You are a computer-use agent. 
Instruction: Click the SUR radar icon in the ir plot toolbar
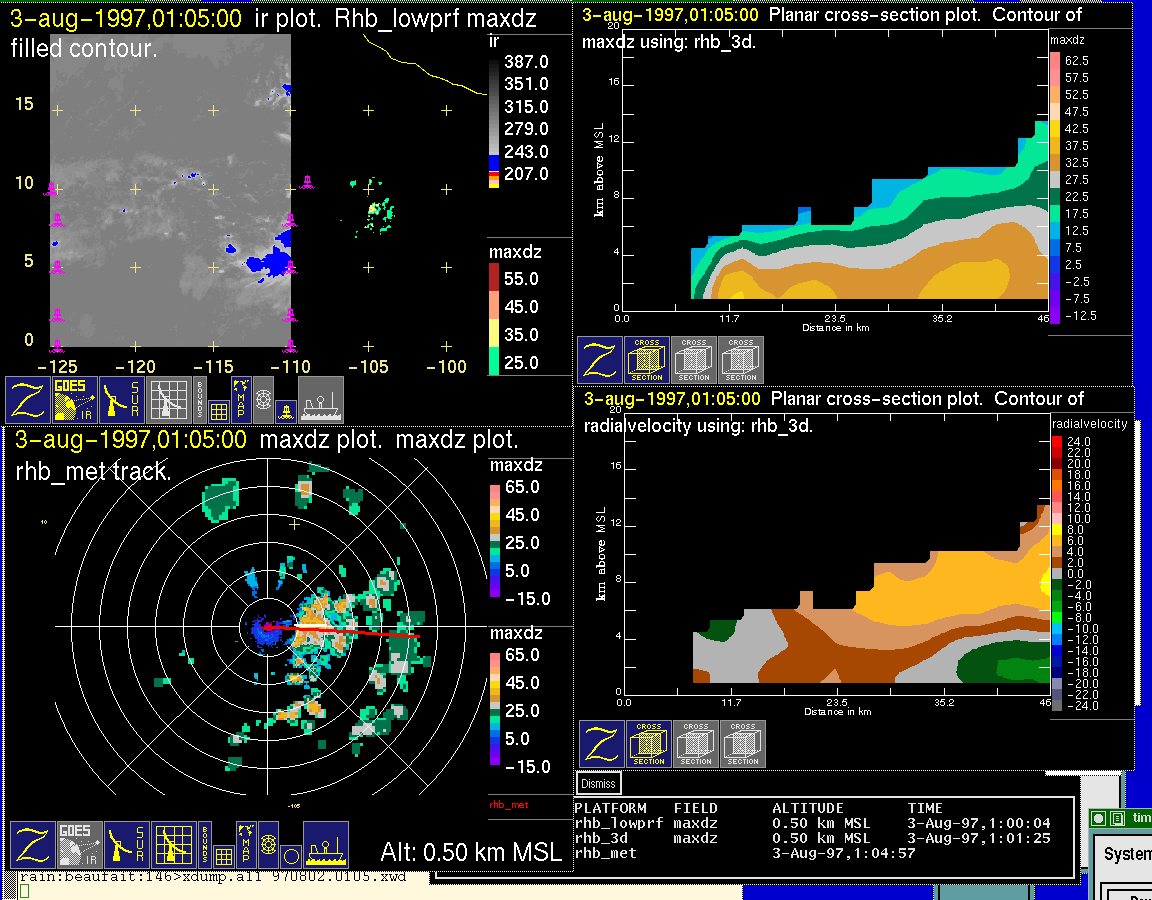pyautogui.click(x=122, y=400)
